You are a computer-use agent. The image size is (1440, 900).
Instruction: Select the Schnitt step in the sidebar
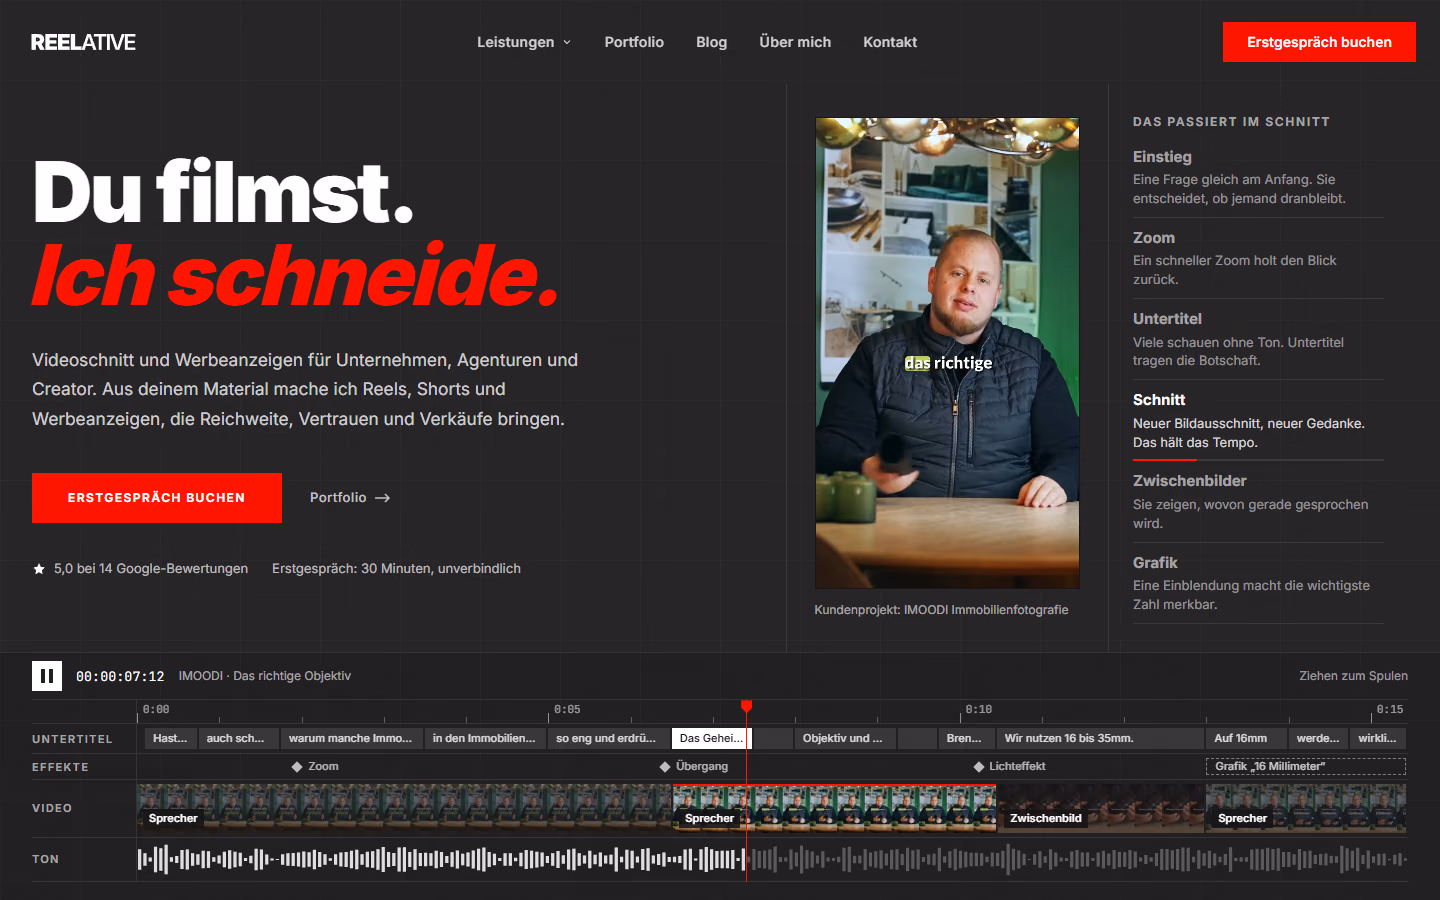[1258, 420]
